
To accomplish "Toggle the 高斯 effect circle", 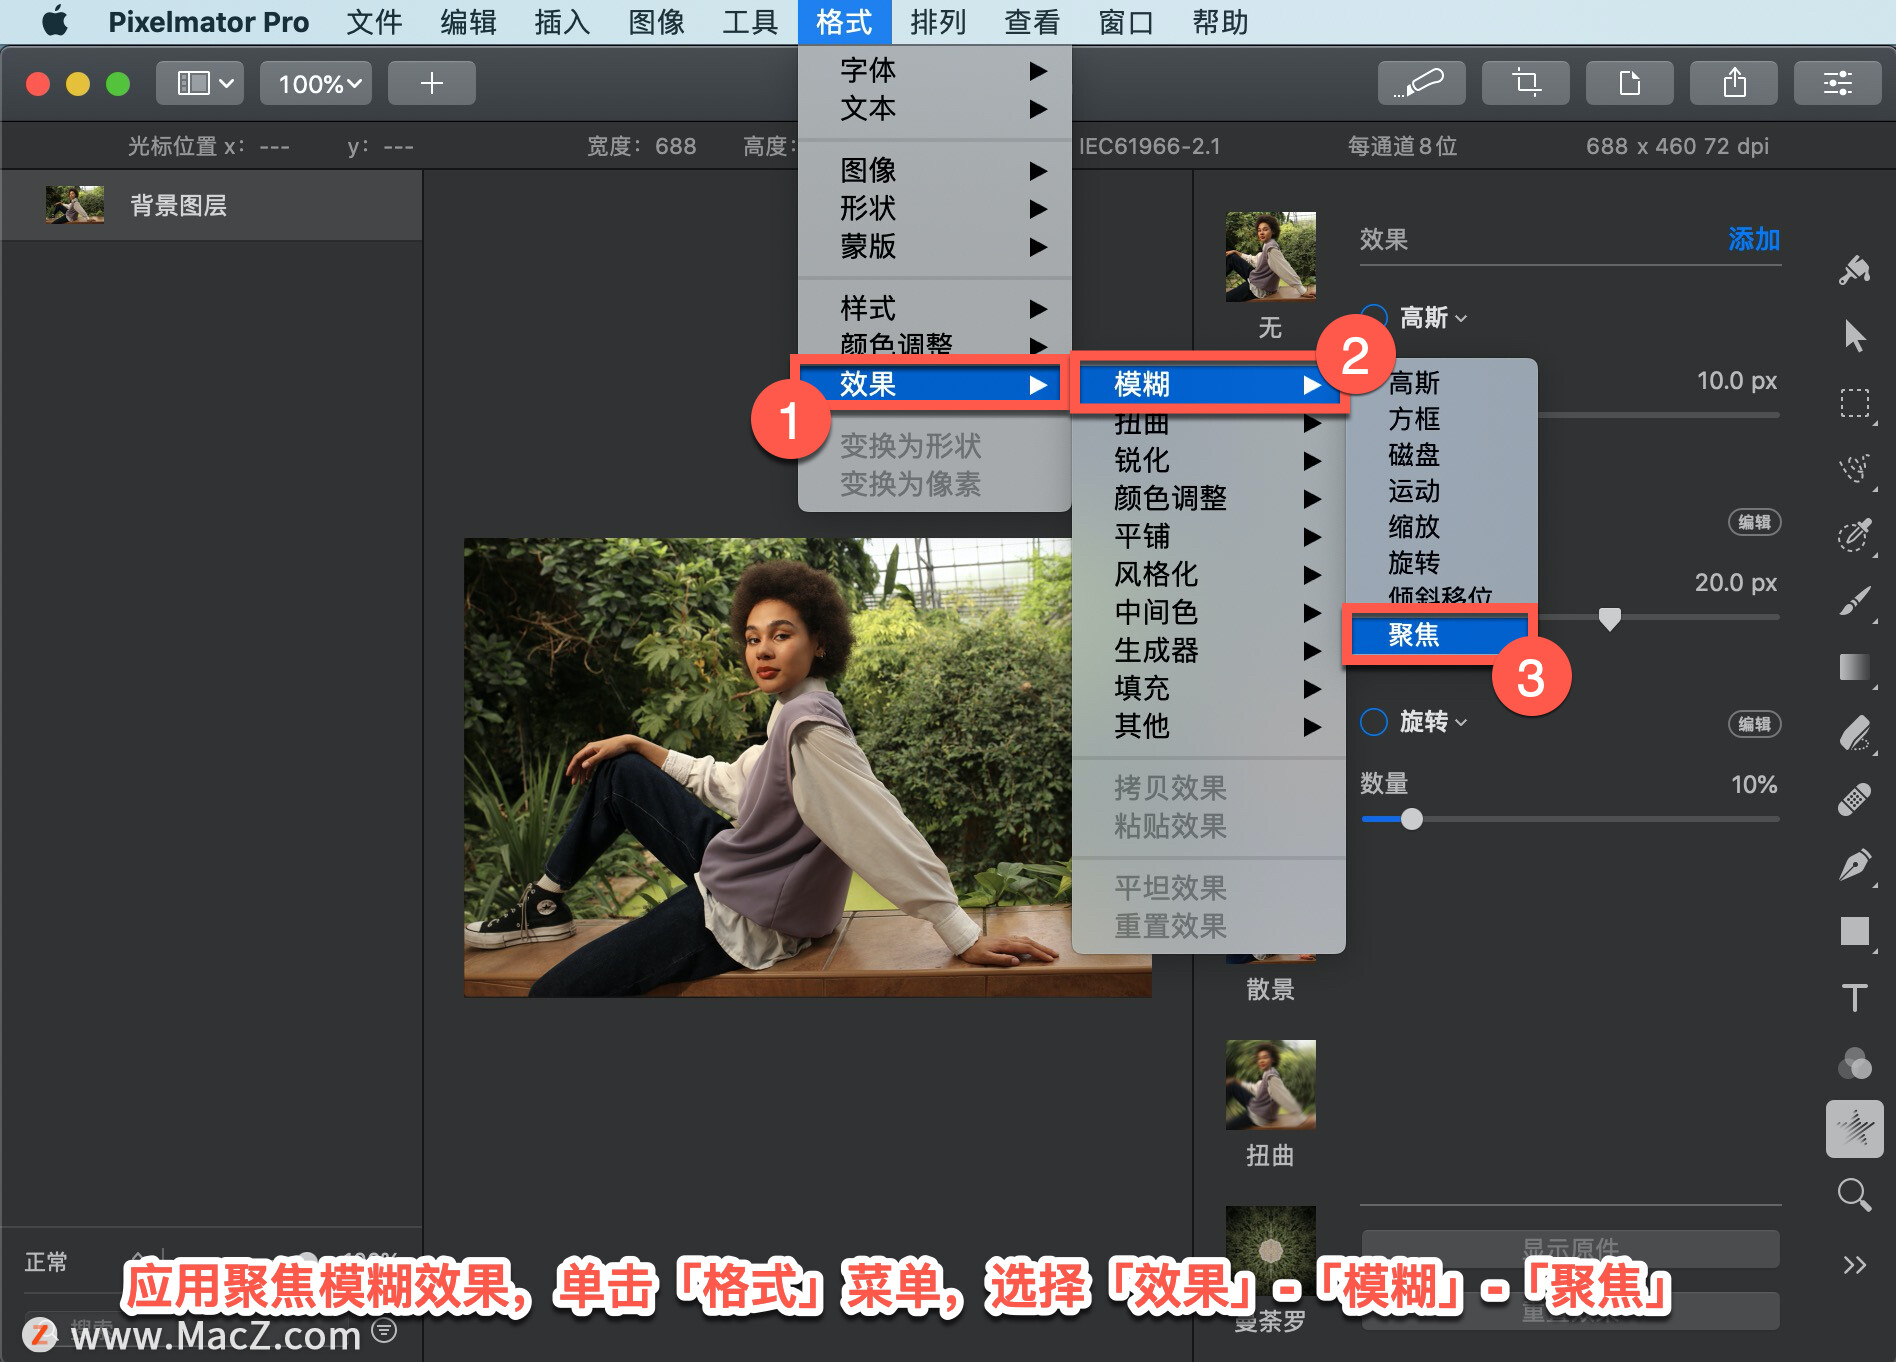I will (1375, 317).
